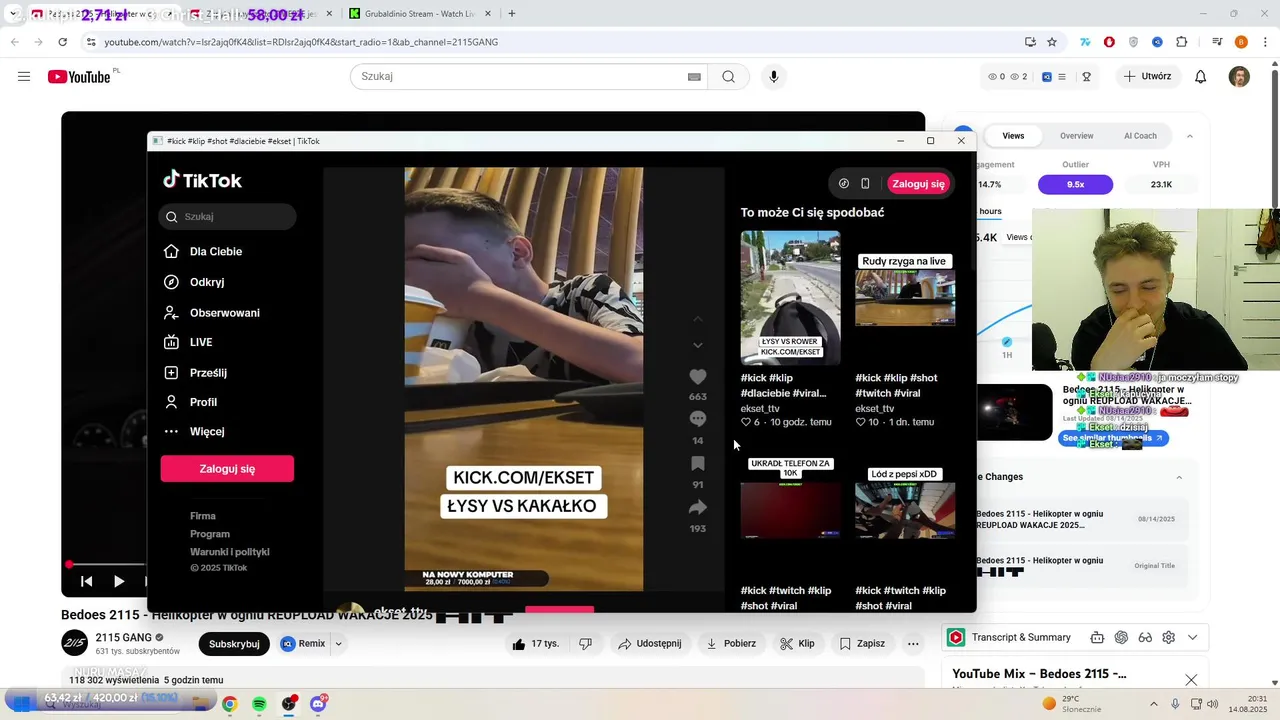Click the robot icon in Transcript bar
This screenshot has width=1280, height=720.
tap(1097, 637)
